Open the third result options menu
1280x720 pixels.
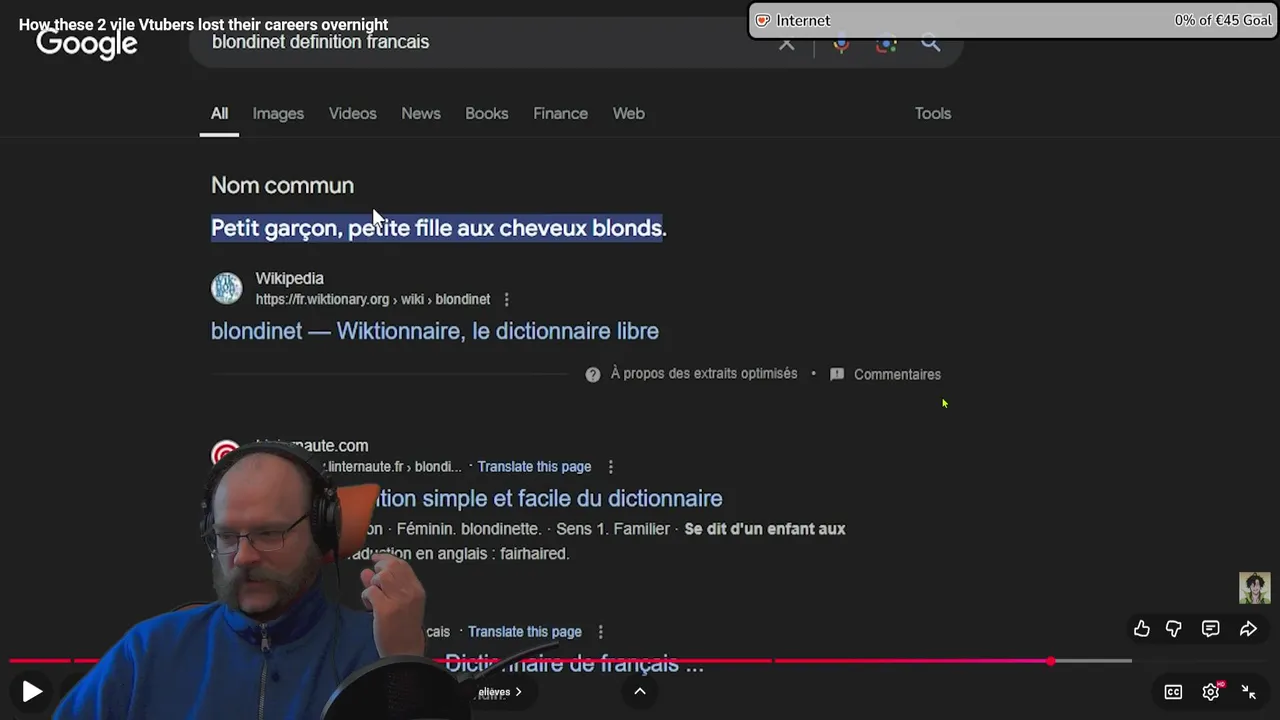[601, 632]
